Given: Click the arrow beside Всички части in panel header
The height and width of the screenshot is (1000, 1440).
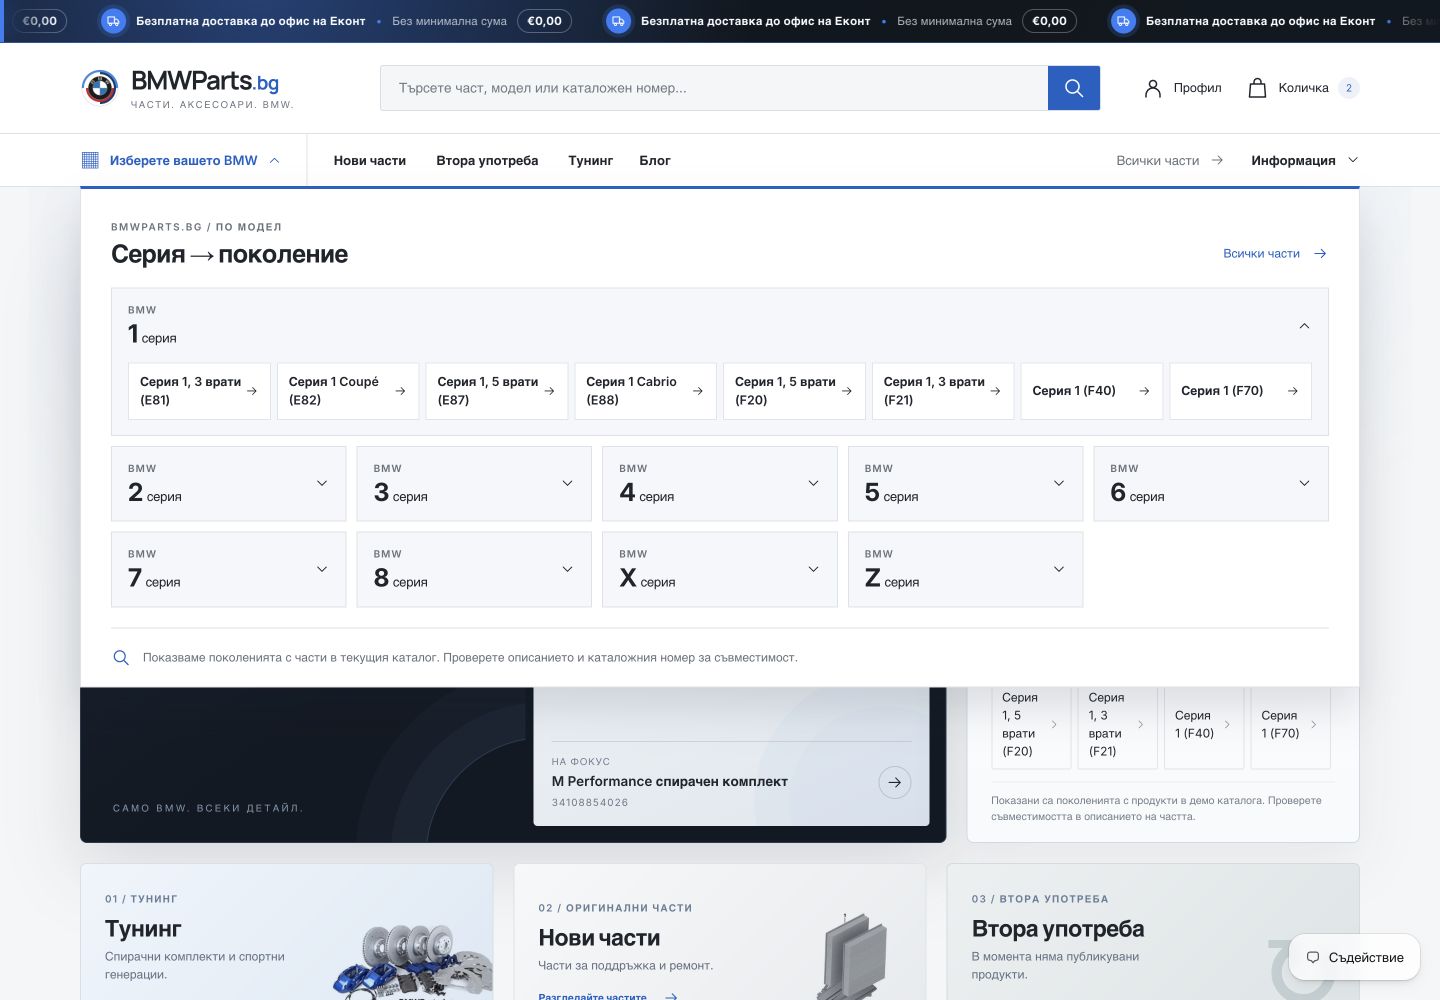Looking at the screenshot, I should (1320, 254).
